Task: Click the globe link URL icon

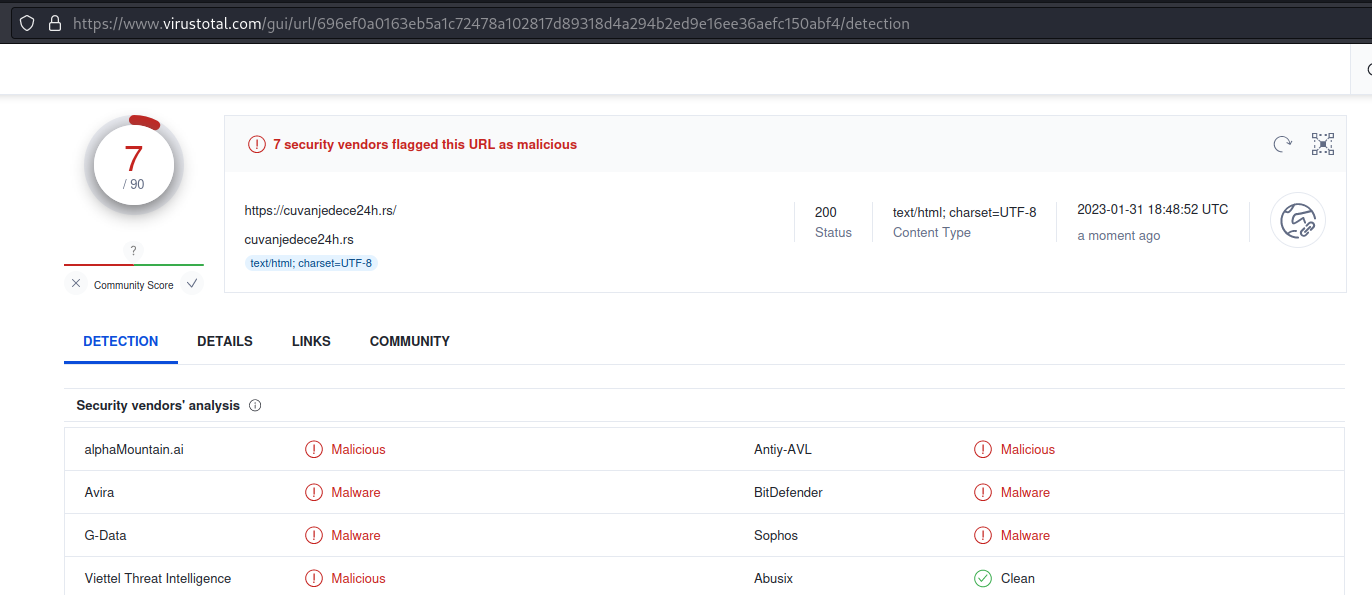Action: pos(1298,220)
